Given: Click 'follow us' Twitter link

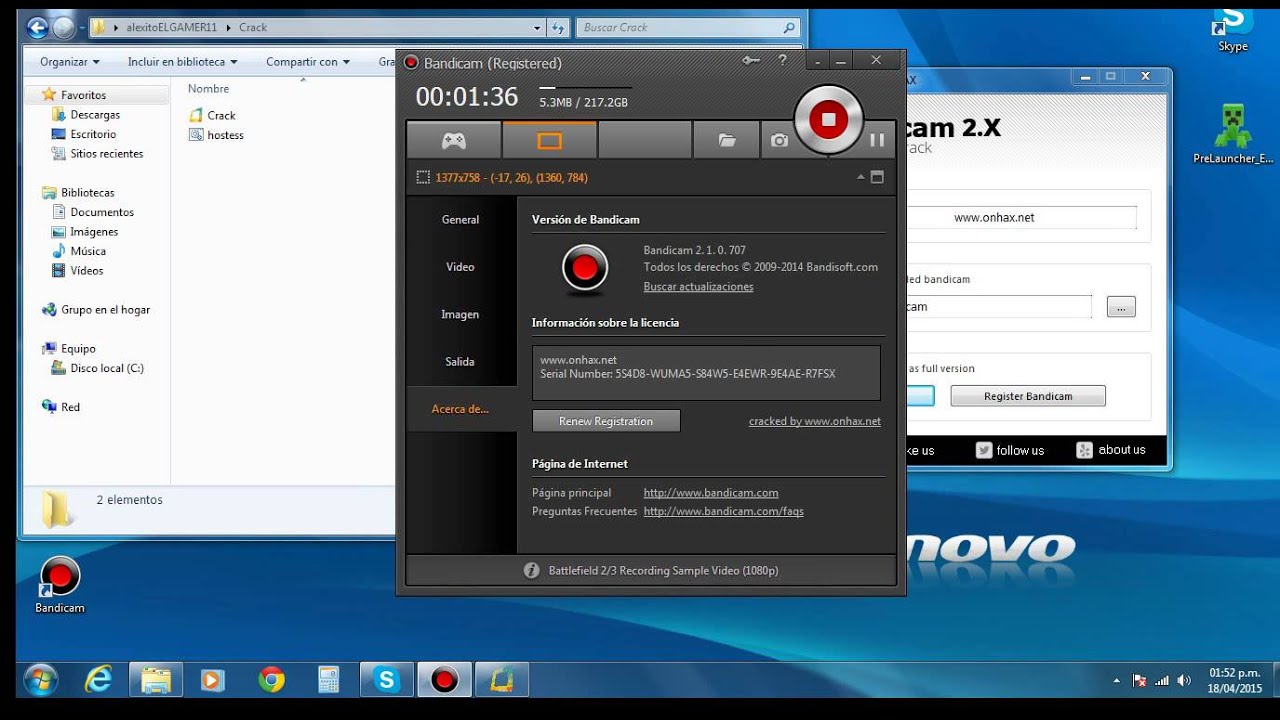Looking at the screenshot, I should [1010, 450].
